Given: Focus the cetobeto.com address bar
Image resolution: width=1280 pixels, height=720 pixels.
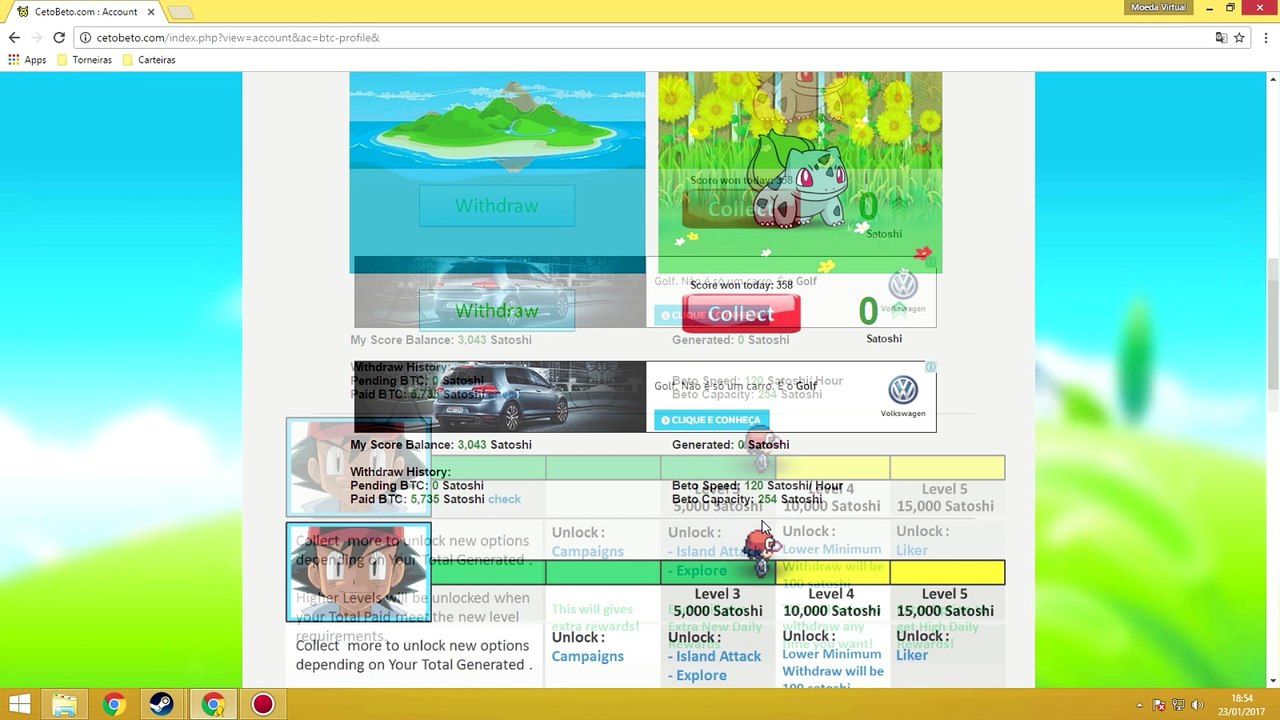Looking at the screenshot, I should pos(640,37).
